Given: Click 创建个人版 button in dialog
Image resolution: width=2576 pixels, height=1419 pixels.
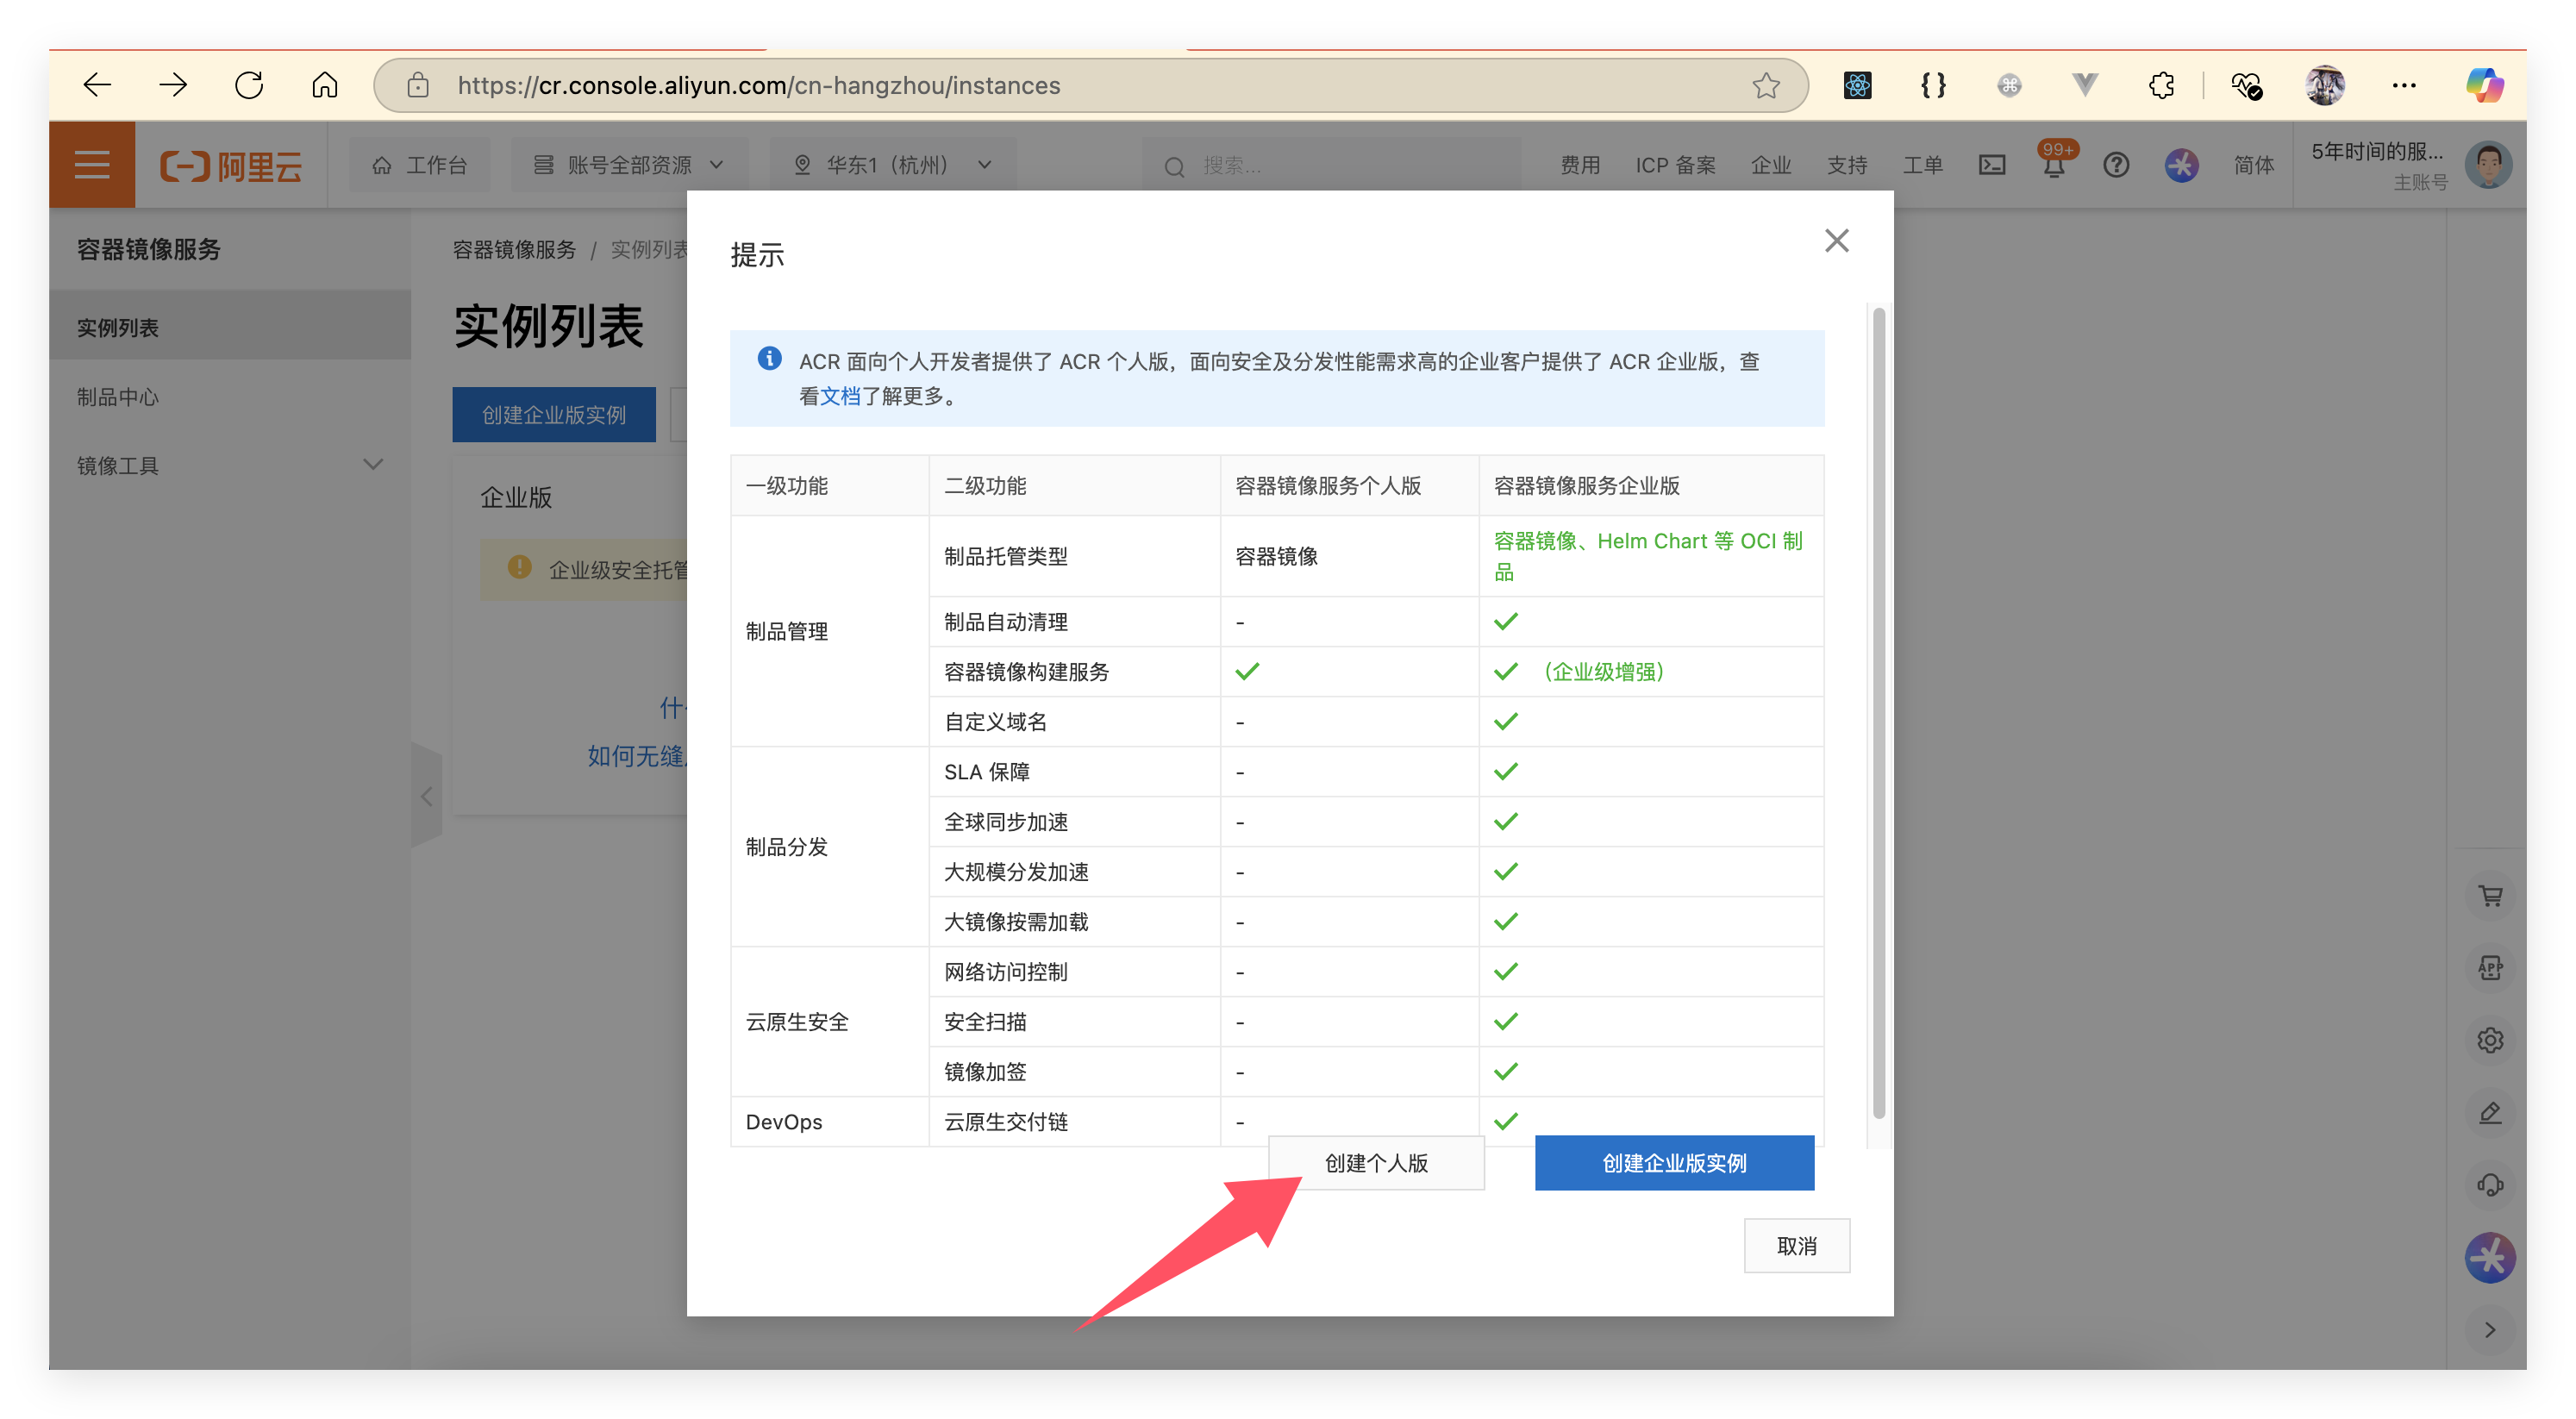Looking at the screenshot, I should [x=1376, y=1163].
